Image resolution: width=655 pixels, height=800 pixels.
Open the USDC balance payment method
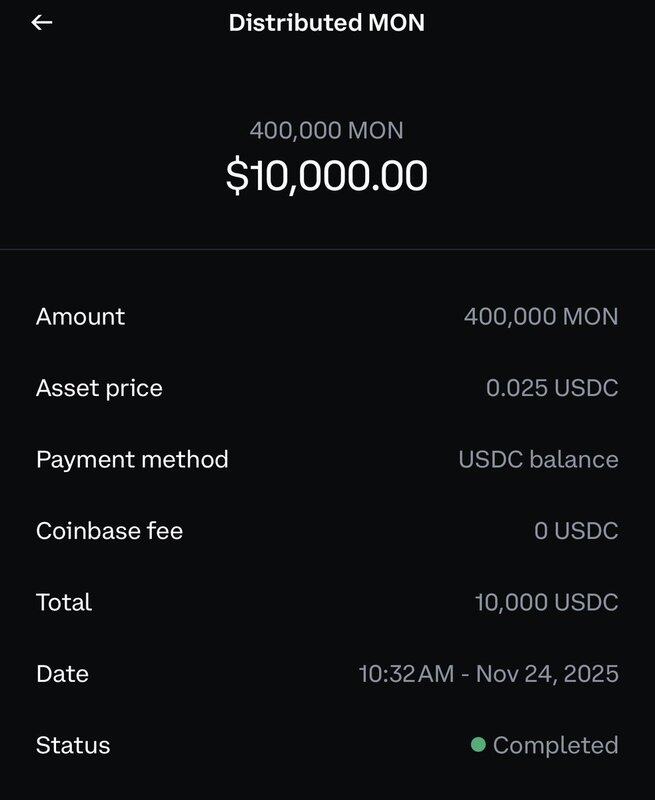point(538,459)
